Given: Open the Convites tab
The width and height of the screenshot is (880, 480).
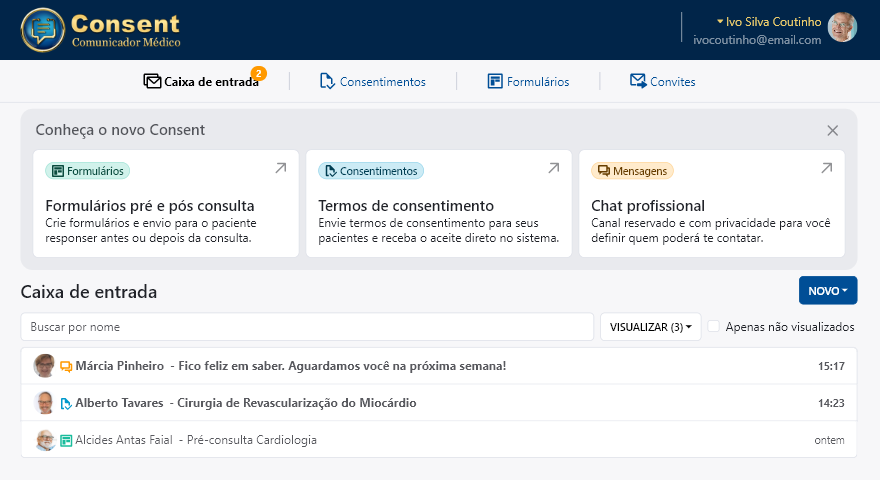Looking at the screenshot, I should point(662,82).
